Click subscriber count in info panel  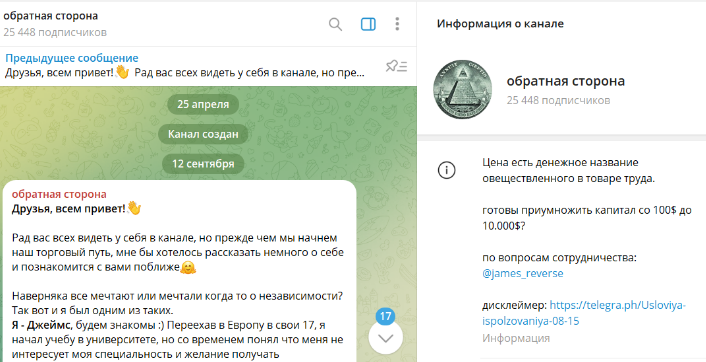pyautogui.click(x=558, y=100)
